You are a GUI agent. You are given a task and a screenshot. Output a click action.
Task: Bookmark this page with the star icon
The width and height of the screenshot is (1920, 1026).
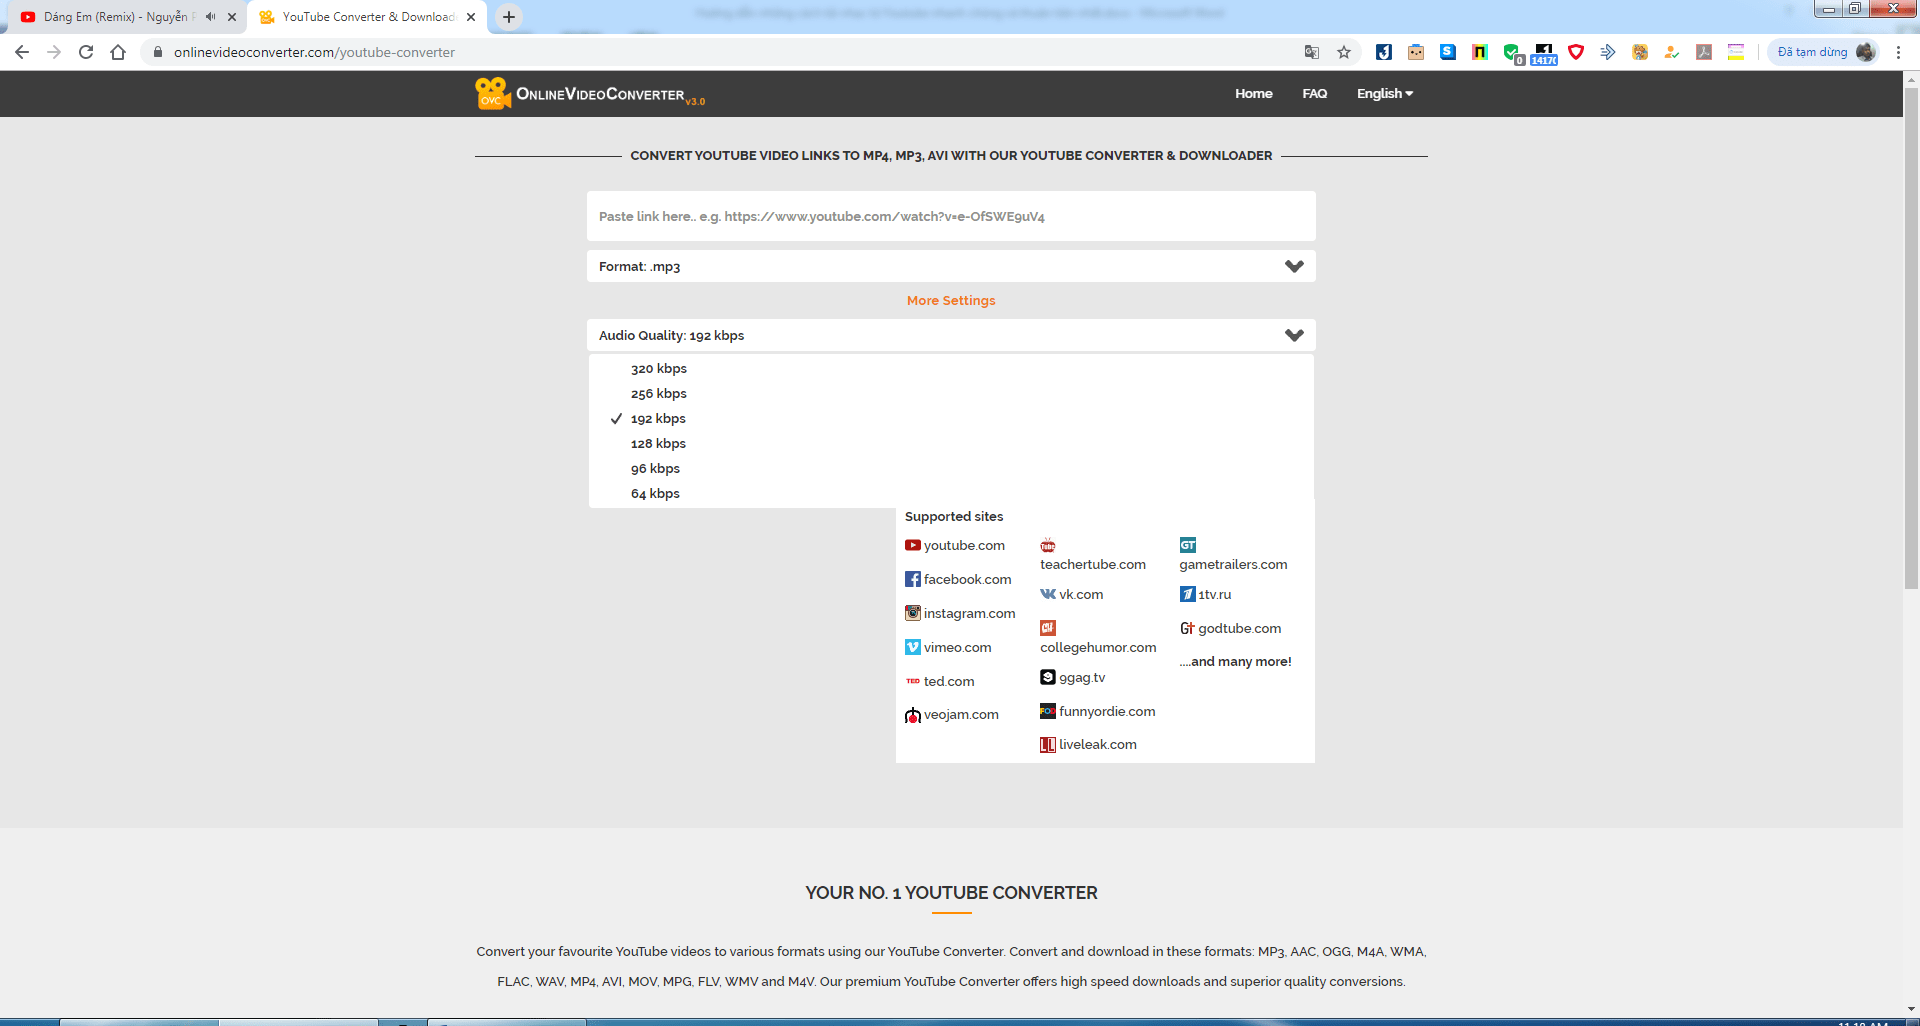[1344, 52]
